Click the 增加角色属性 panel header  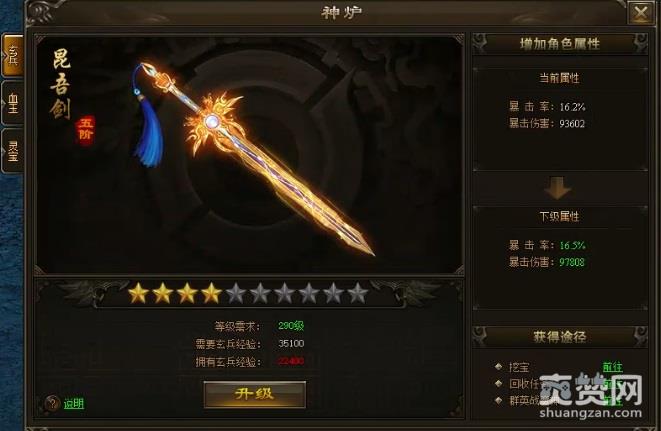click(x=559, y=43)
